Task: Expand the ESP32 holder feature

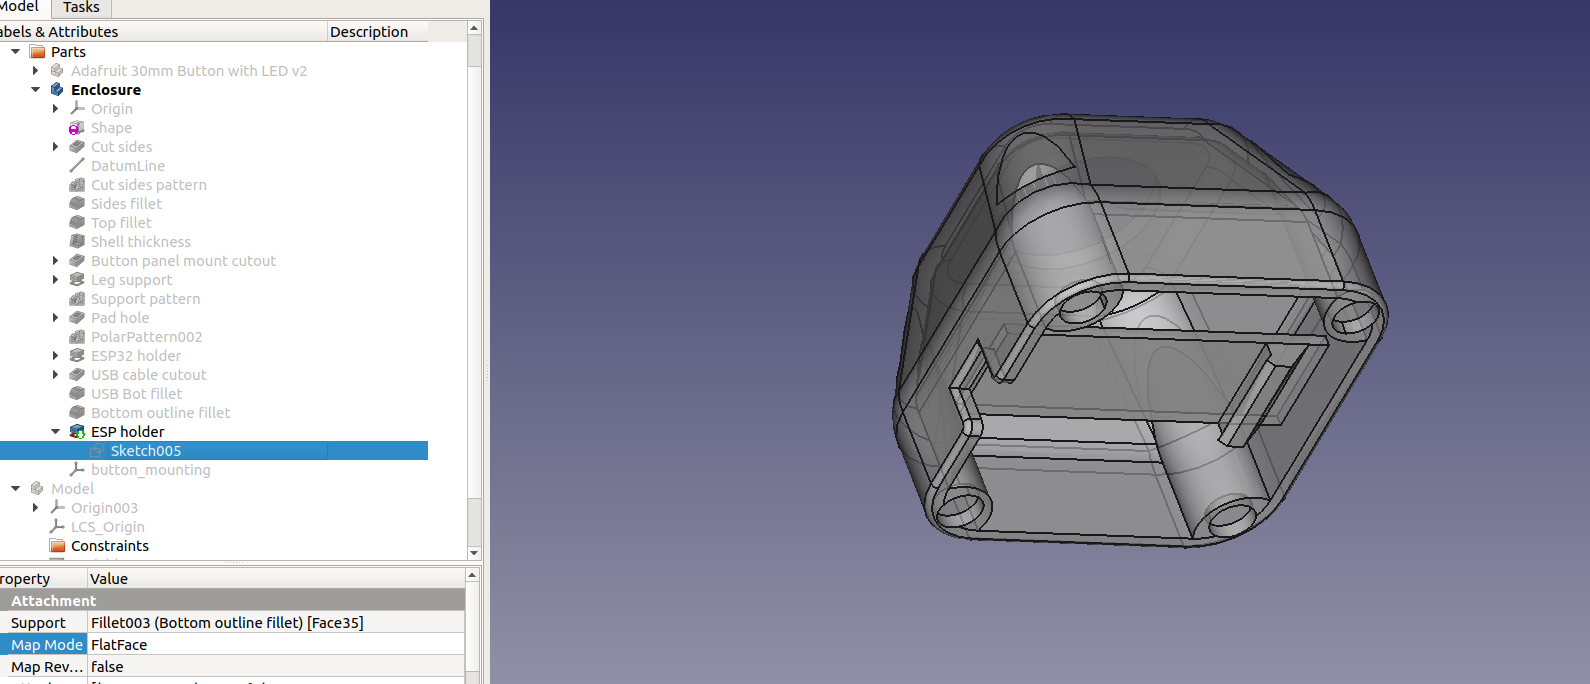Action: (x=55, y=356)
